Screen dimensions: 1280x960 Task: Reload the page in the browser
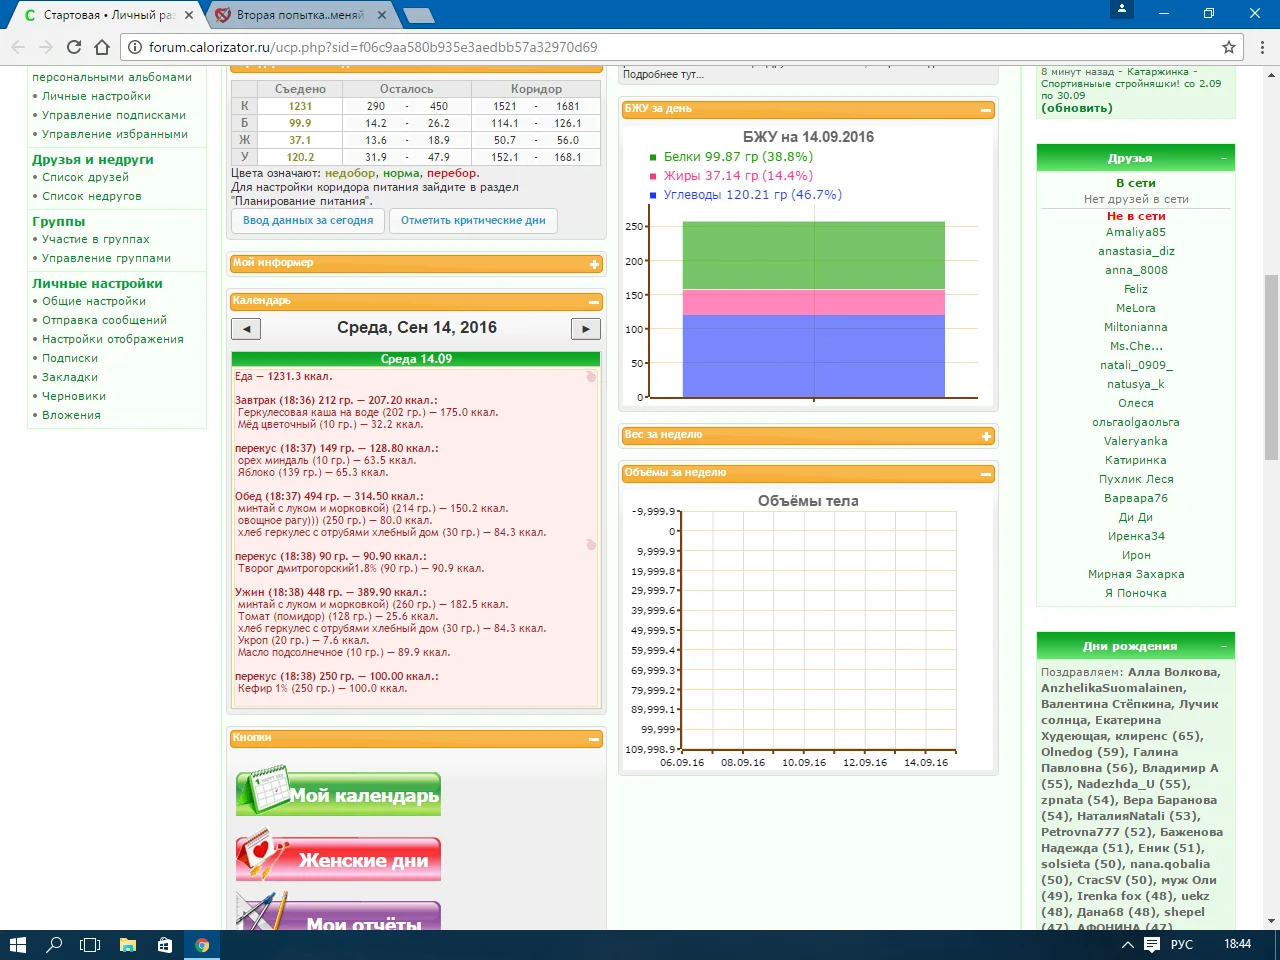74,47
